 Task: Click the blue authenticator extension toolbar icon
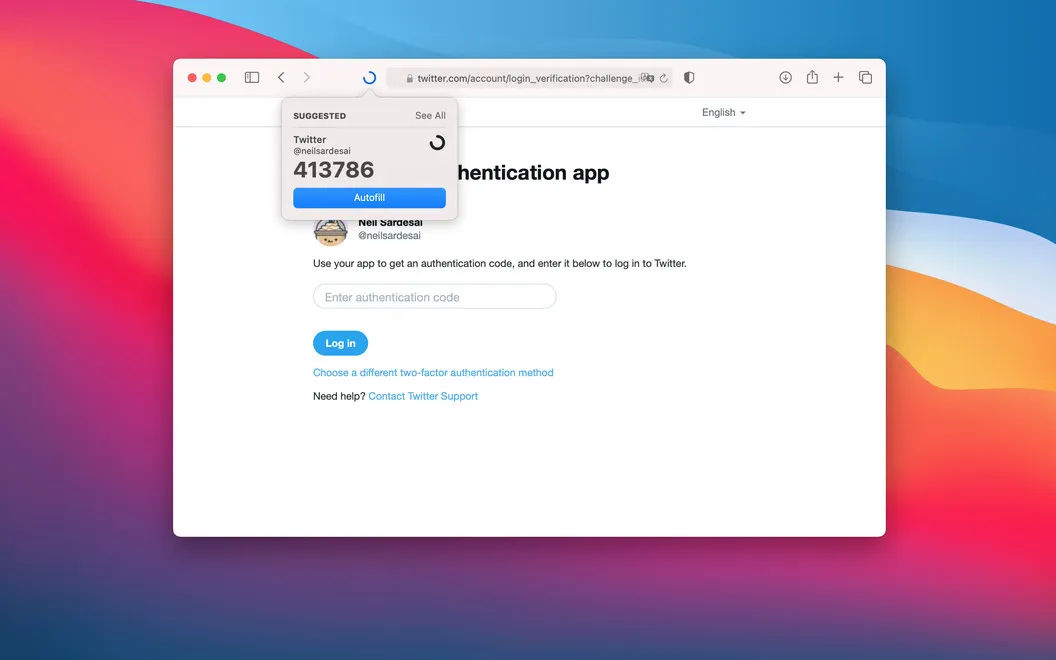pyautogui.click(x=369, y=77)
